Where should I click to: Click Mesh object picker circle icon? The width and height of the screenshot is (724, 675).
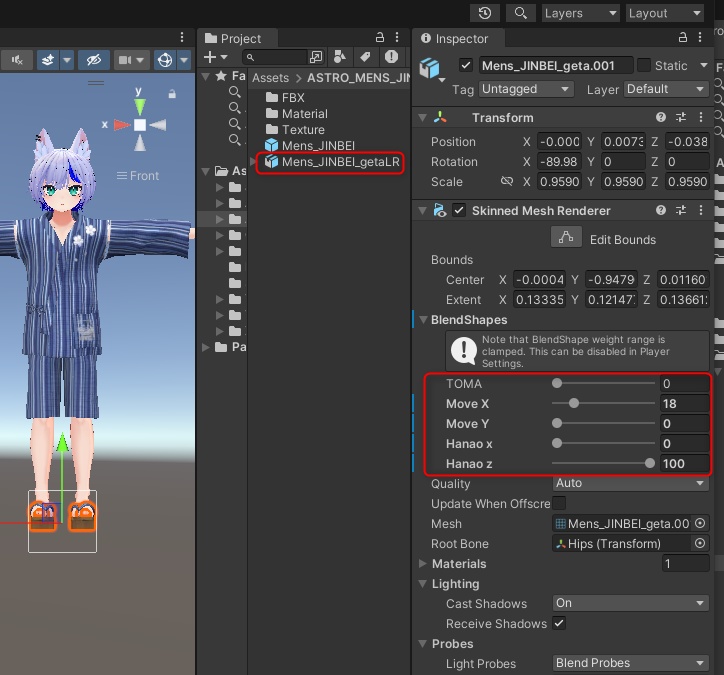tap(700, 523)
